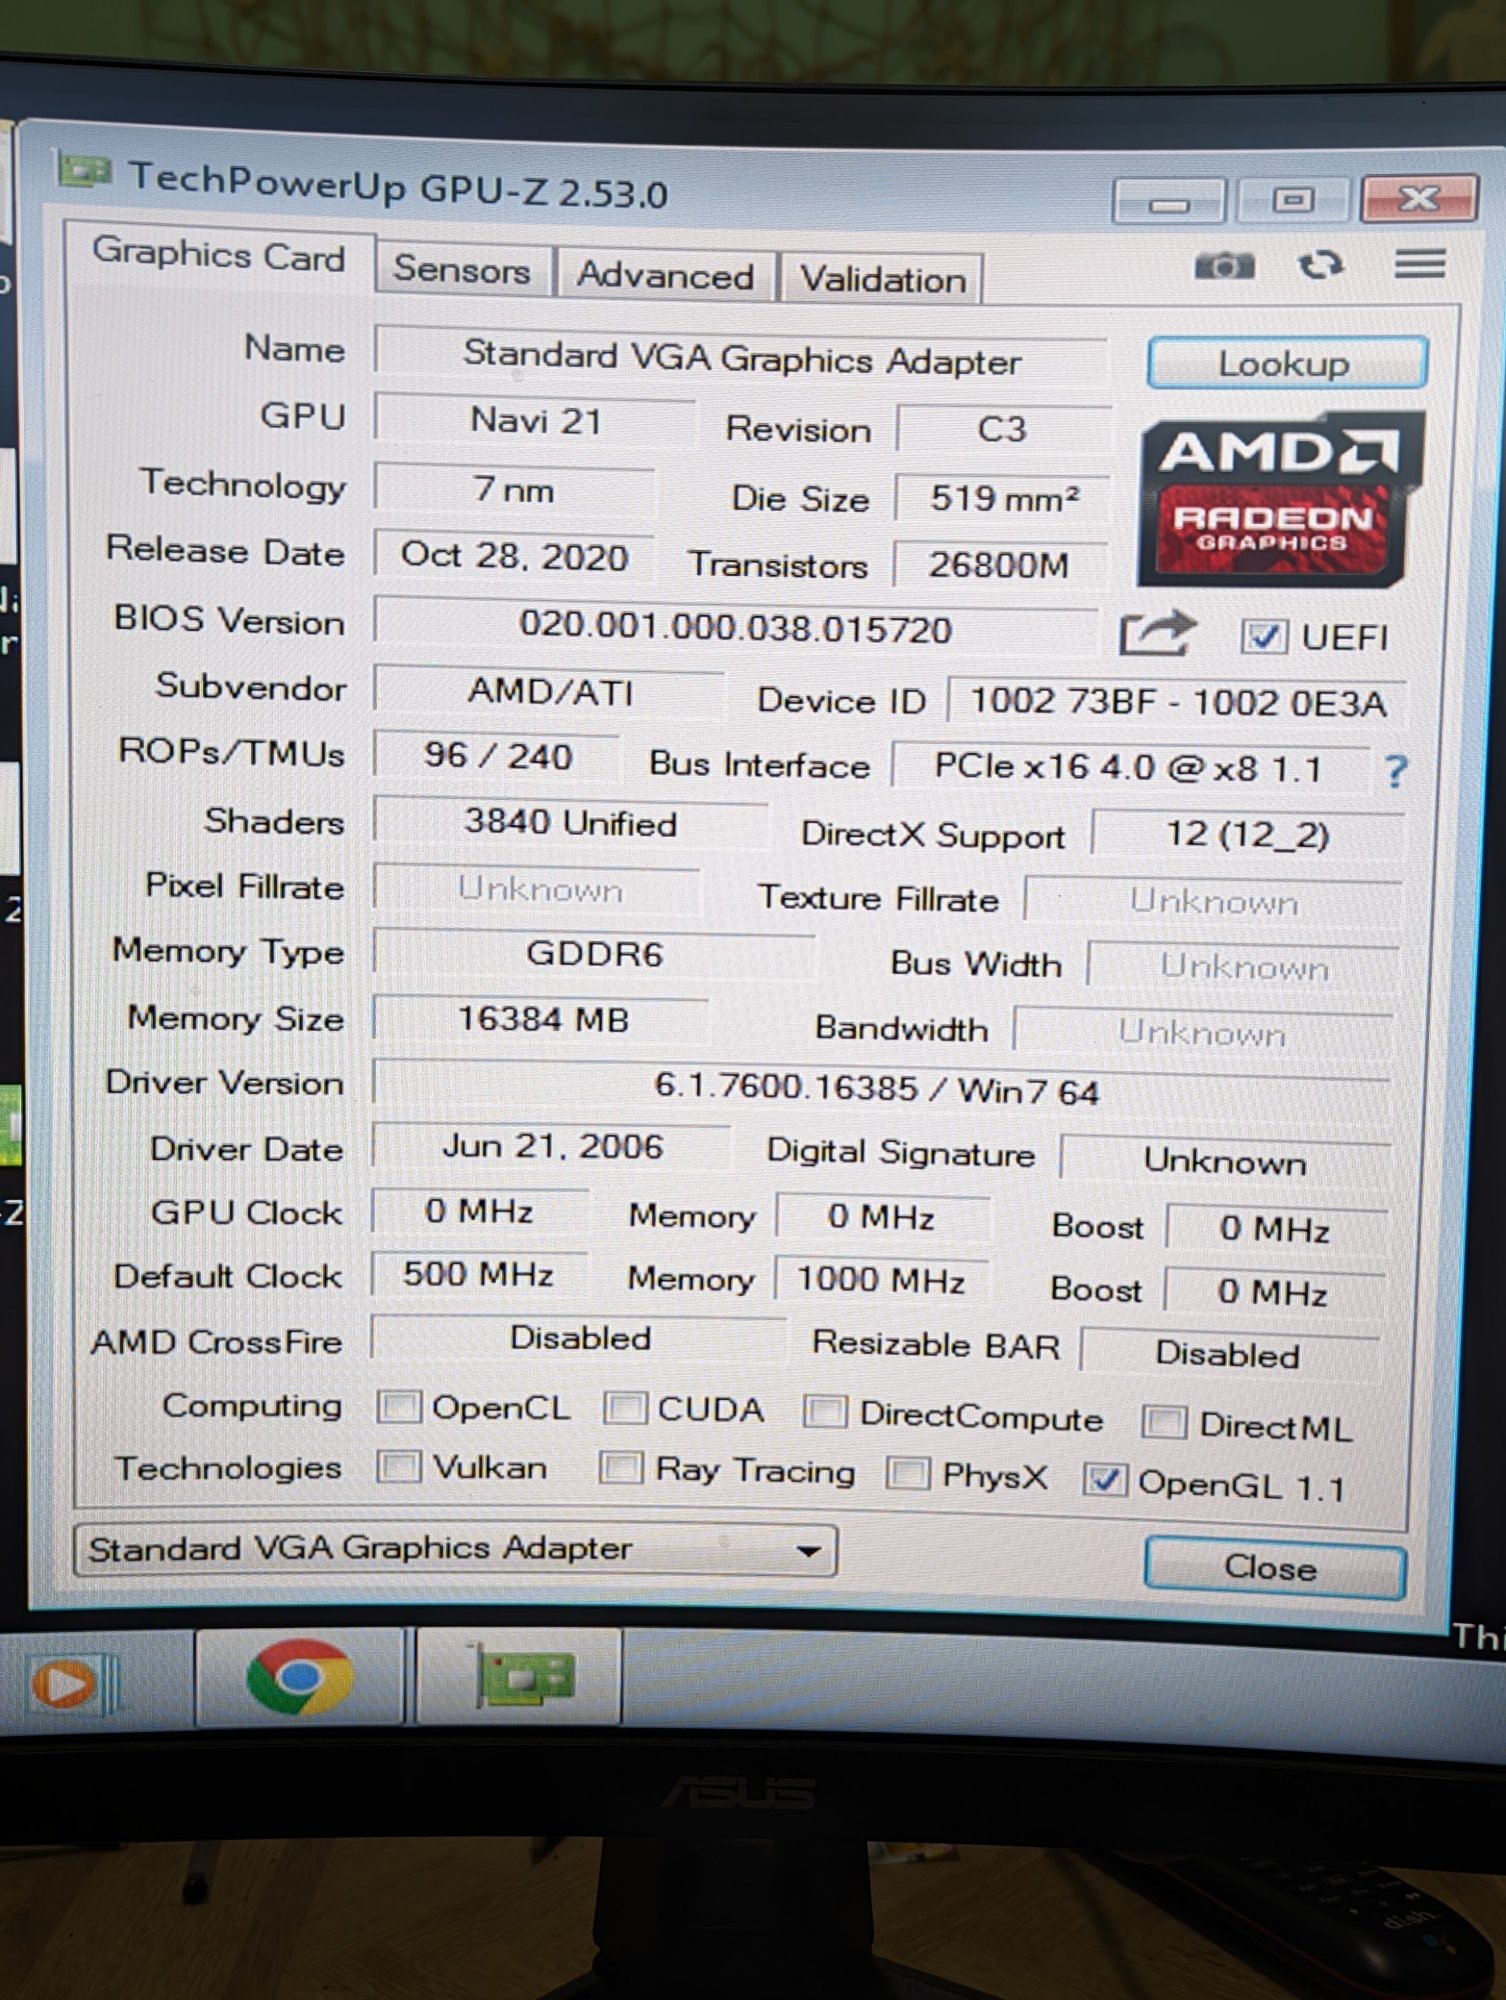
Task: Click the refresh arrows icon
Action: coord(1320,265)
